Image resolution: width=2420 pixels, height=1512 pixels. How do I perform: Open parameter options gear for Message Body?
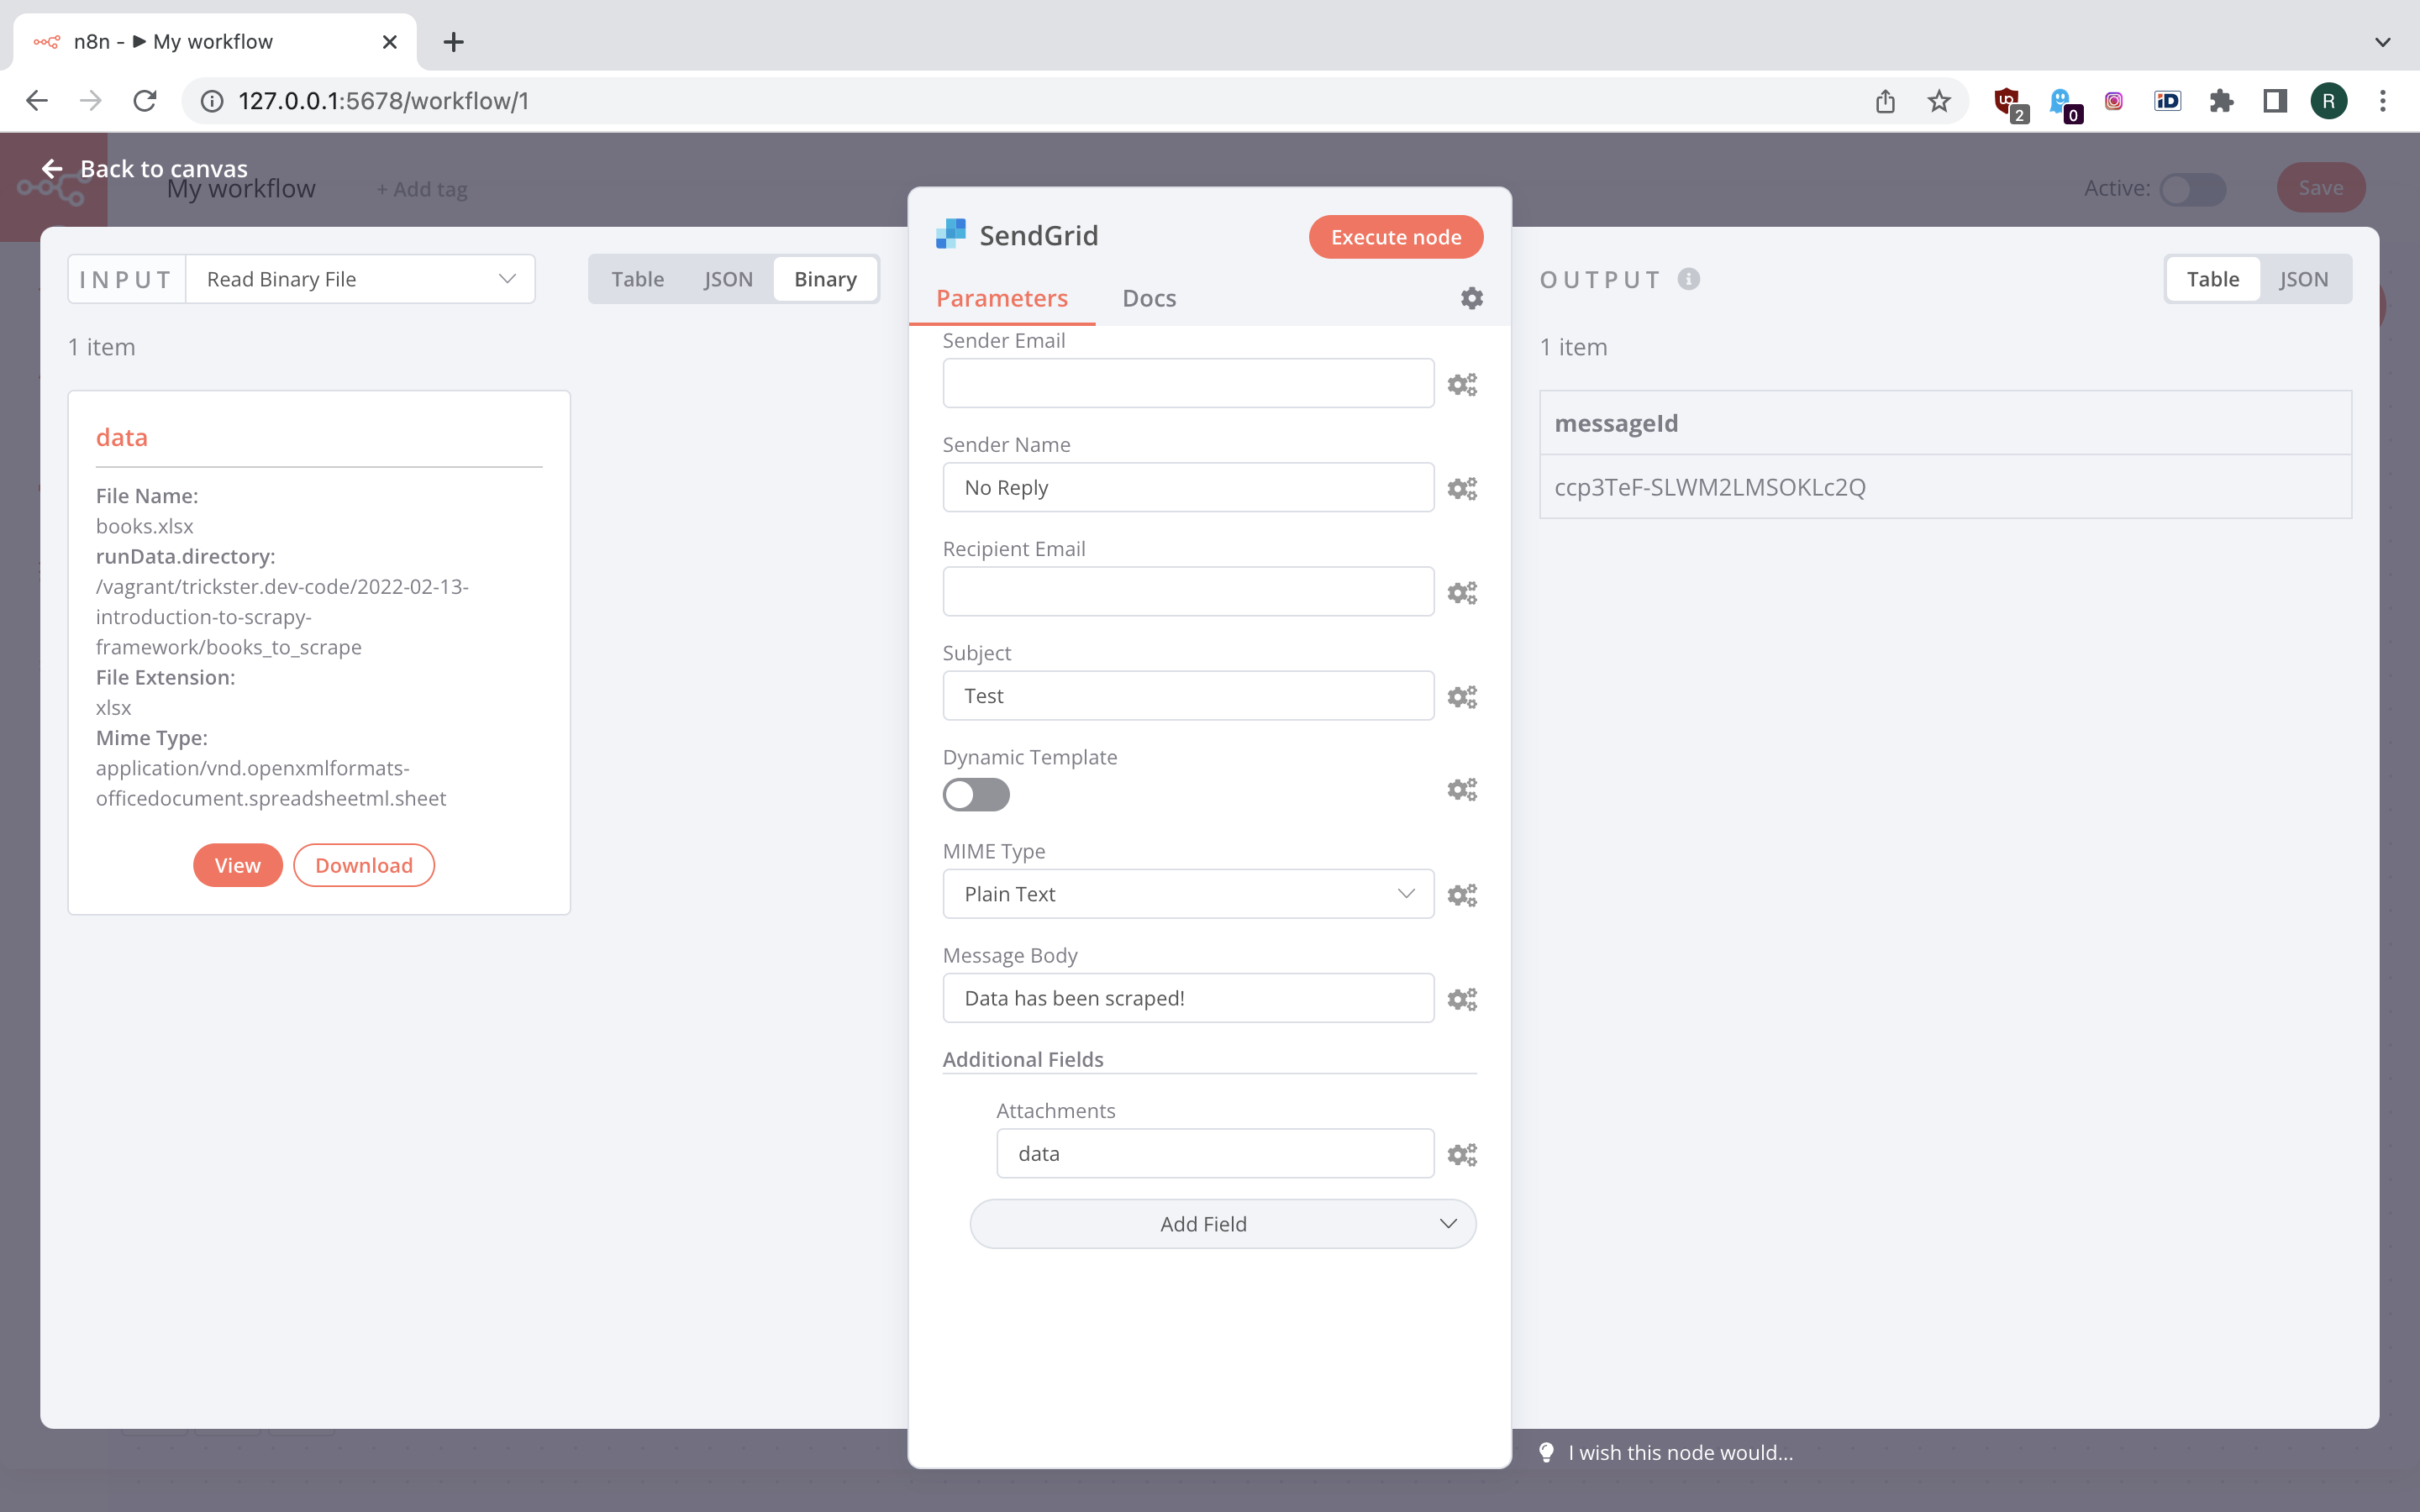pos(1462,999)
